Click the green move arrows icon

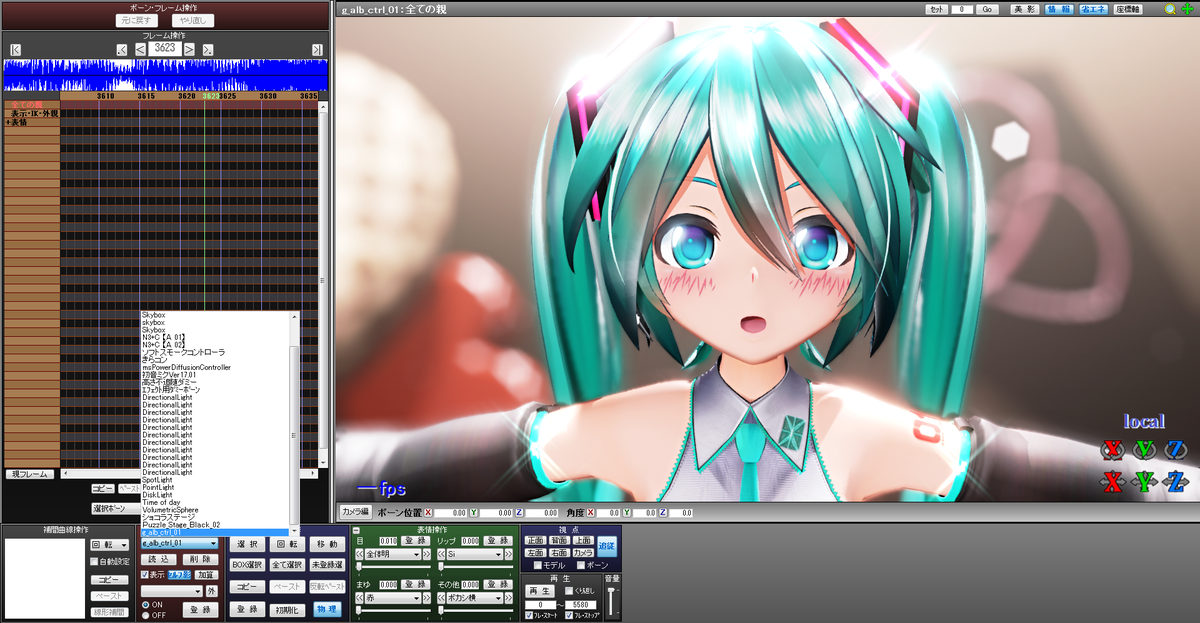[1187, 9]
